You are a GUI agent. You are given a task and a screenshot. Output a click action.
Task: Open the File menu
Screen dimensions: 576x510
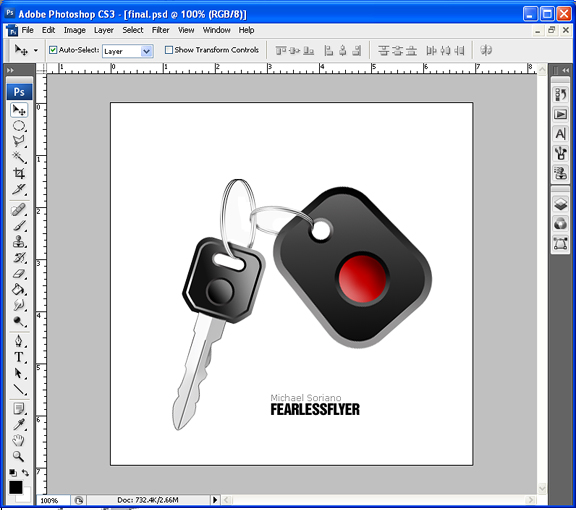pos(28,30)
